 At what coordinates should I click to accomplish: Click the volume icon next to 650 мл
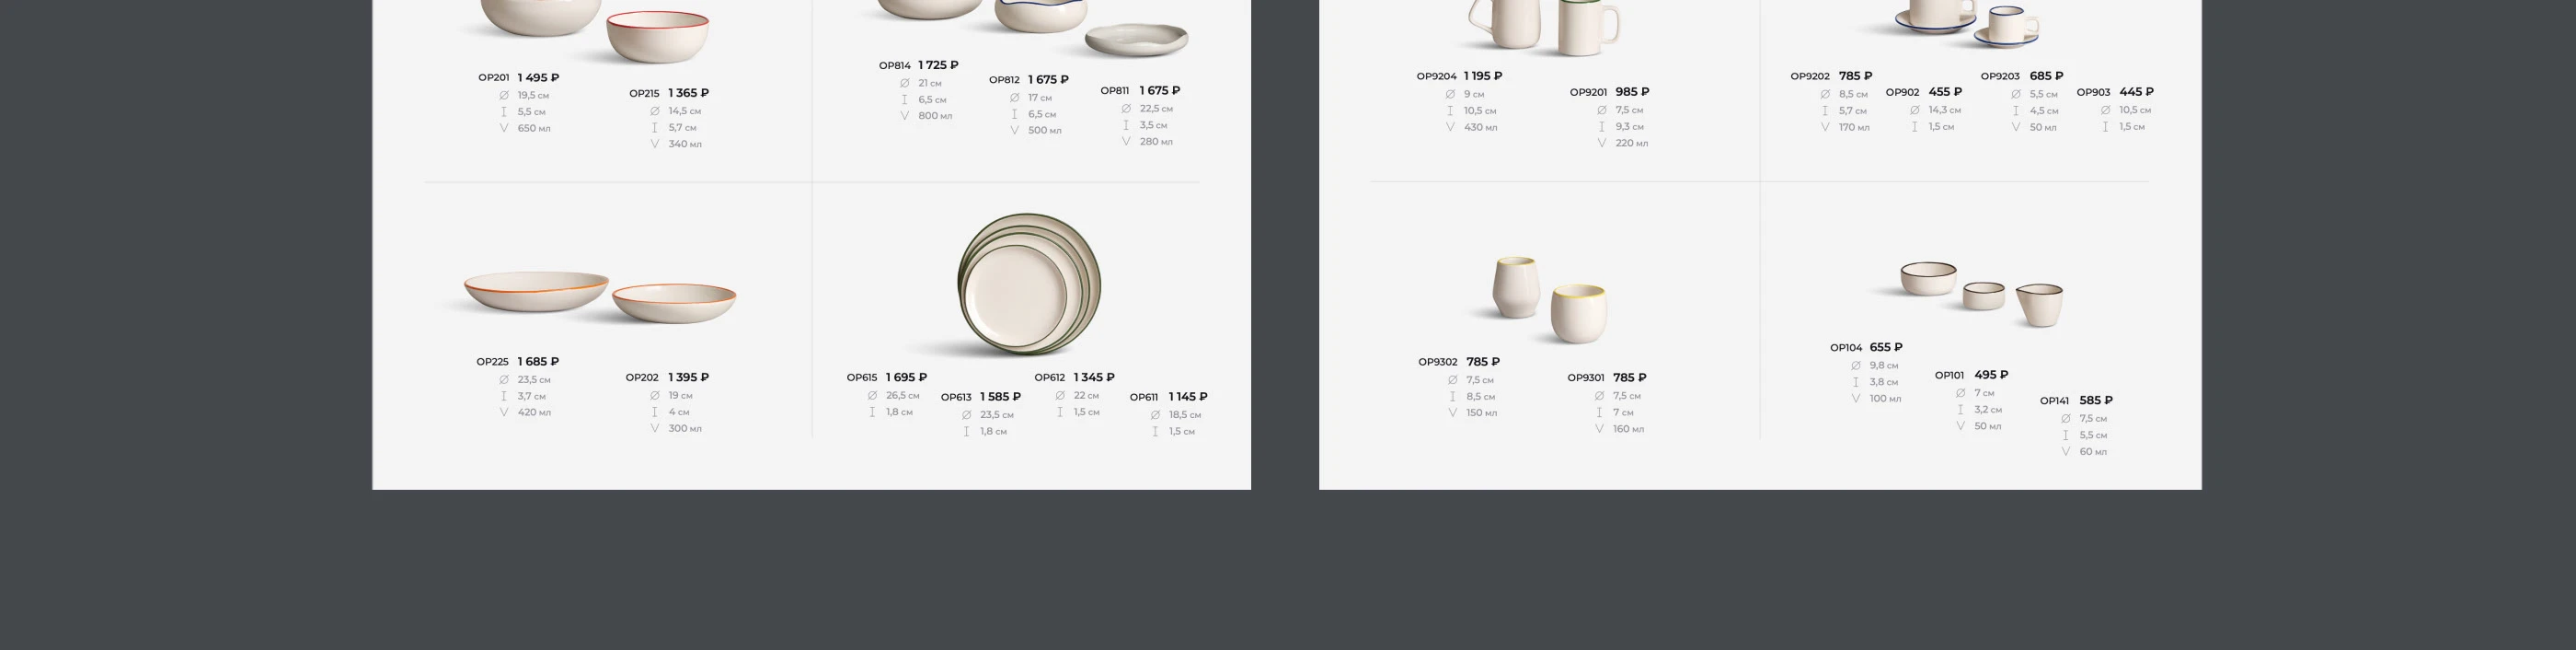click(504, 128)
